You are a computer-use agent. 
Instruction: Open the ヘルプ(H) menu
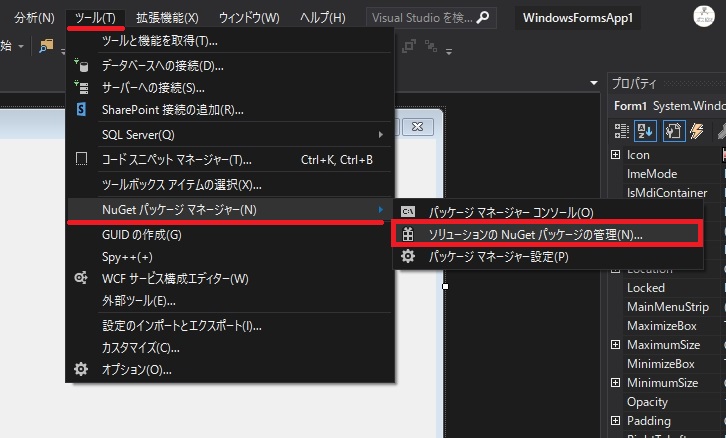pyautogui.click(x=323, y=18)
